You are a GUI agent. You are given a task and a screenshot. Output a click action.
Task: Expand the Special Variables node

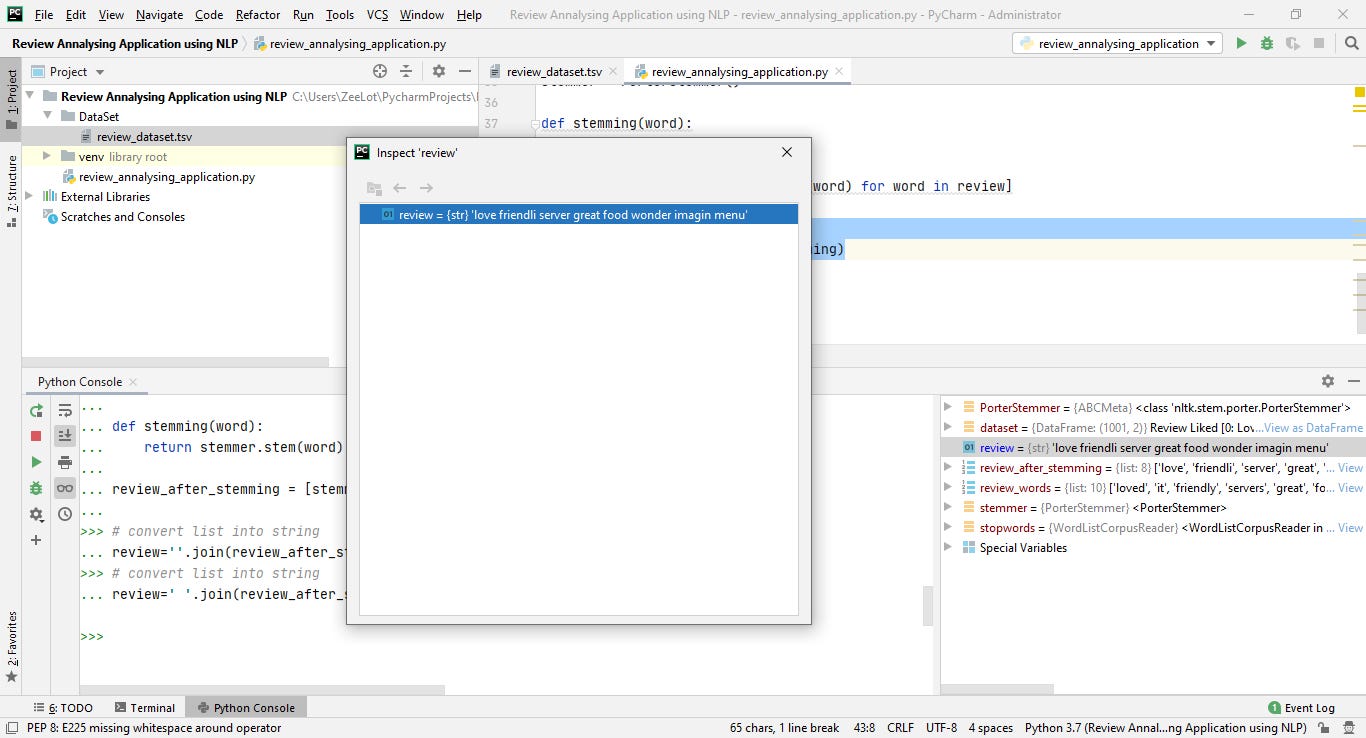[947, 548]
